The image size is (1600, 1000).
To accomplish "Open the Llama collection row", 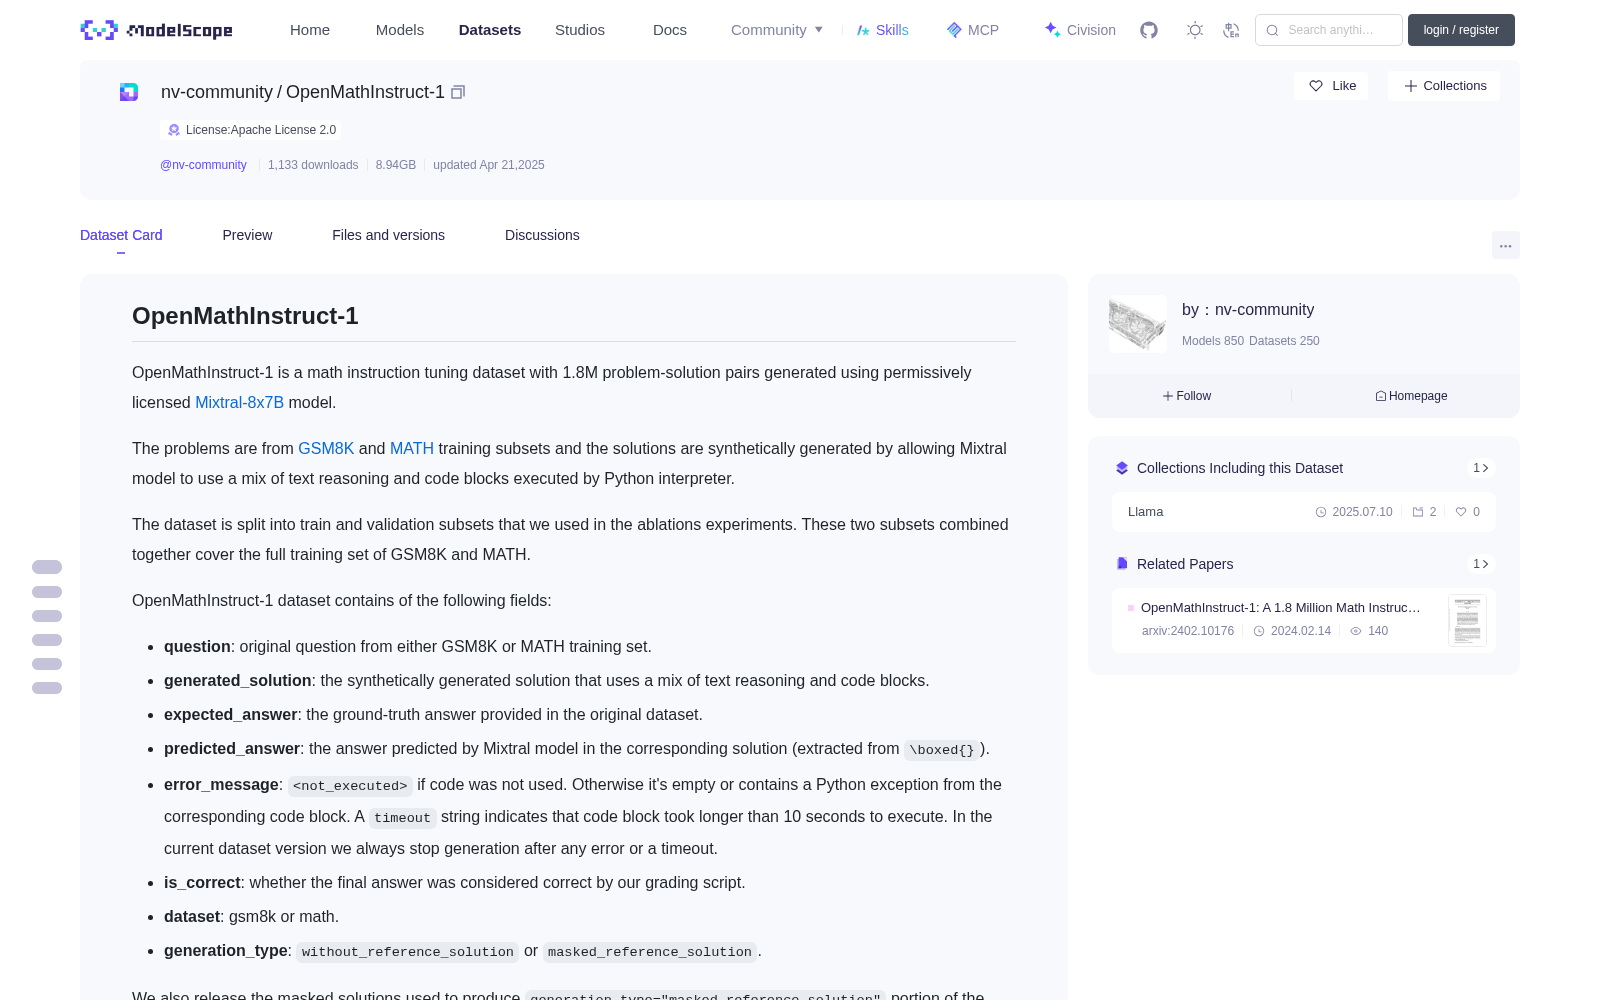I will click(1304, 512).
